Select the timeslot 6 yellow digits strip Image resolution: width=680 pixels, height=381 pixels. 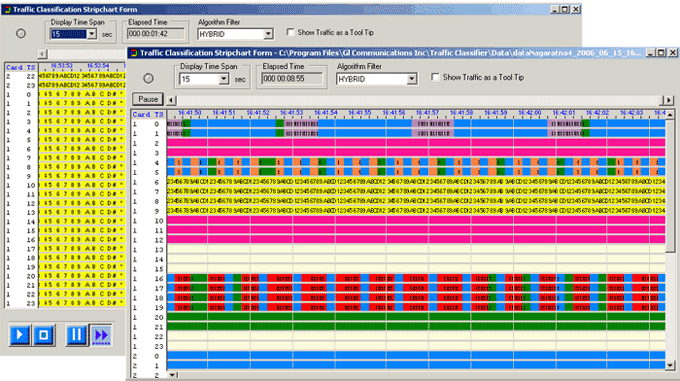(x=416, y=182)
